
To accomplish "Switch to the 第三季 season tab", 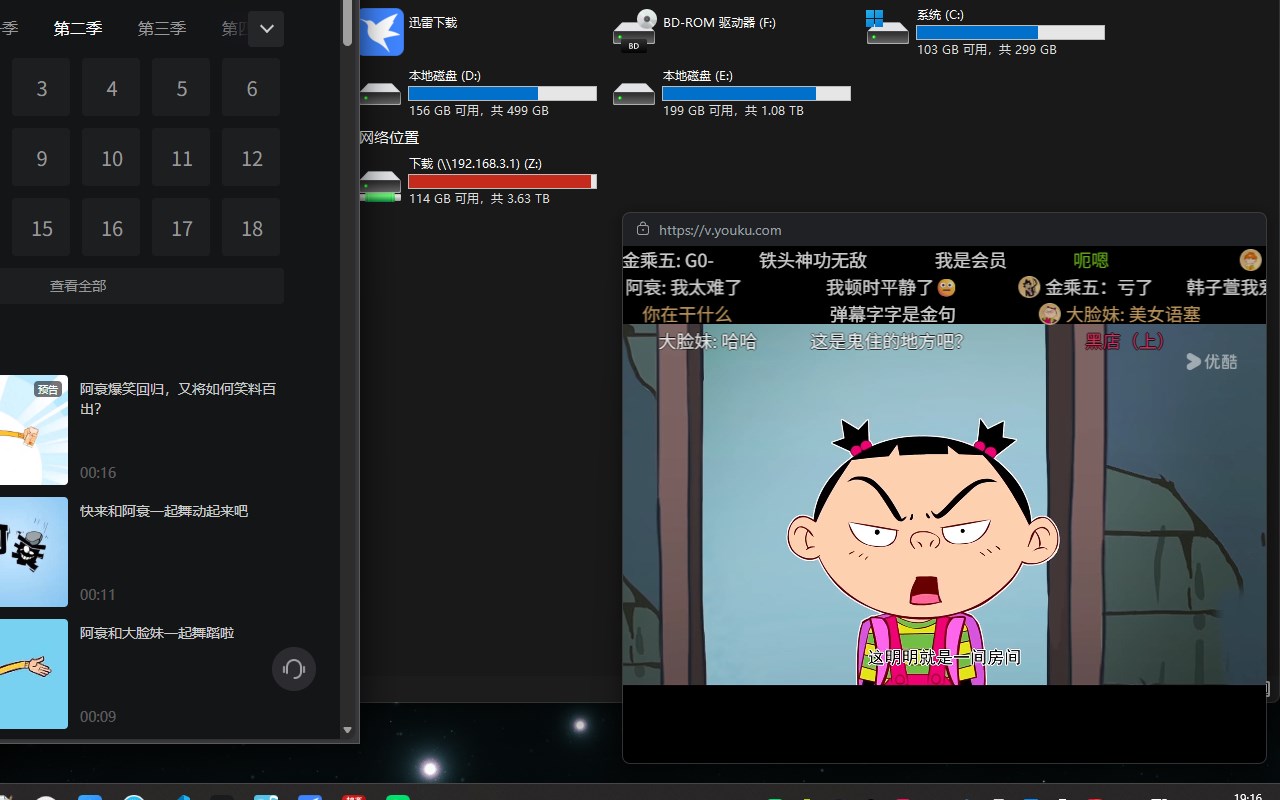I will (162, 29).
